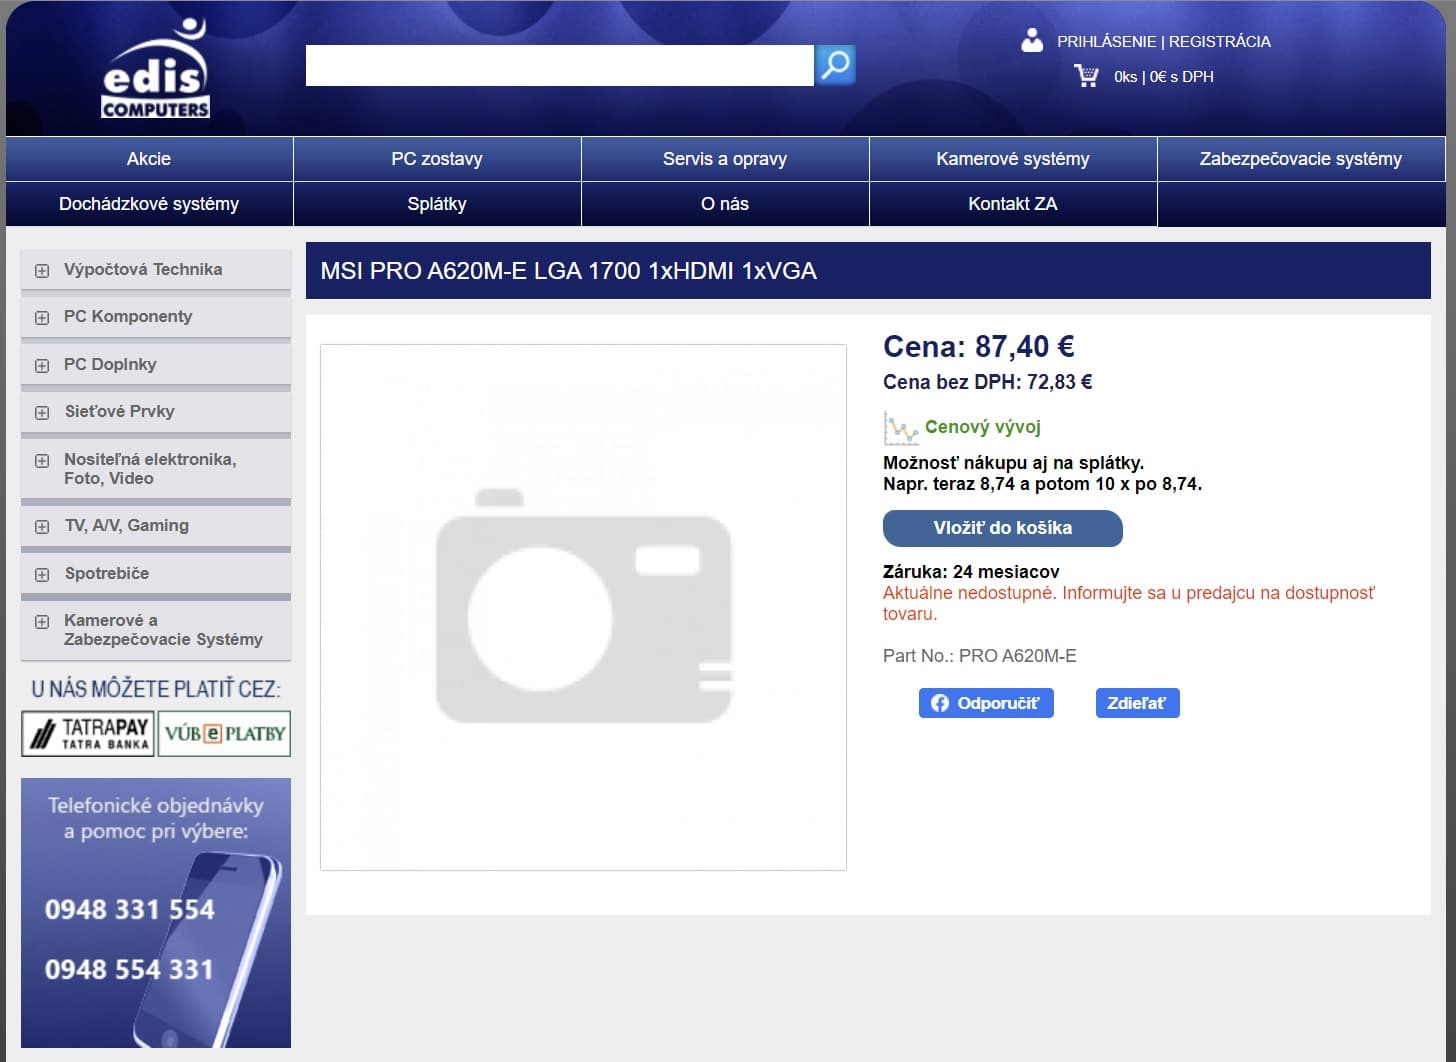
Task: Open the shopping cart icon
Action: coord(1086,76)
